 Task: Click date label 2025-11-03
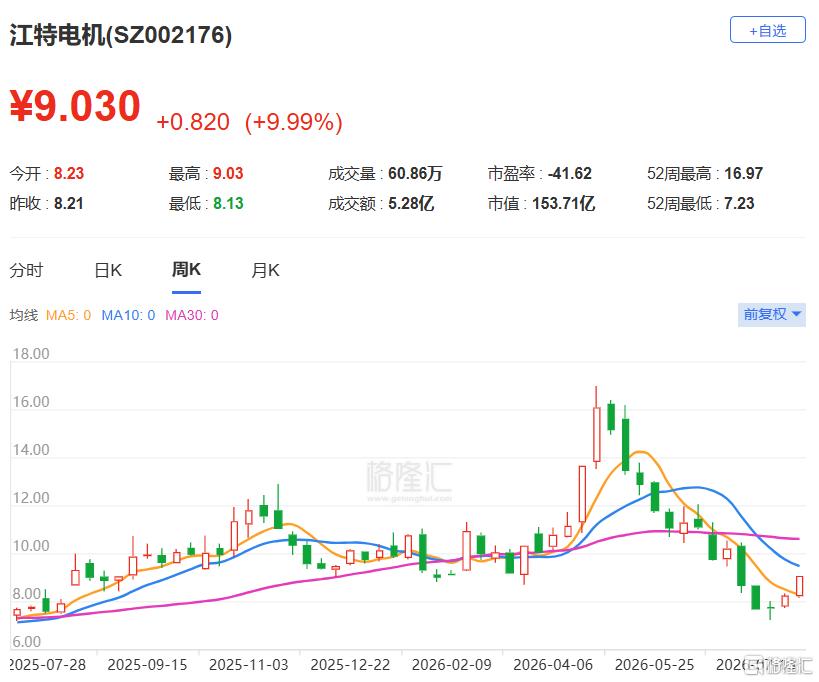tap(249, 665)
